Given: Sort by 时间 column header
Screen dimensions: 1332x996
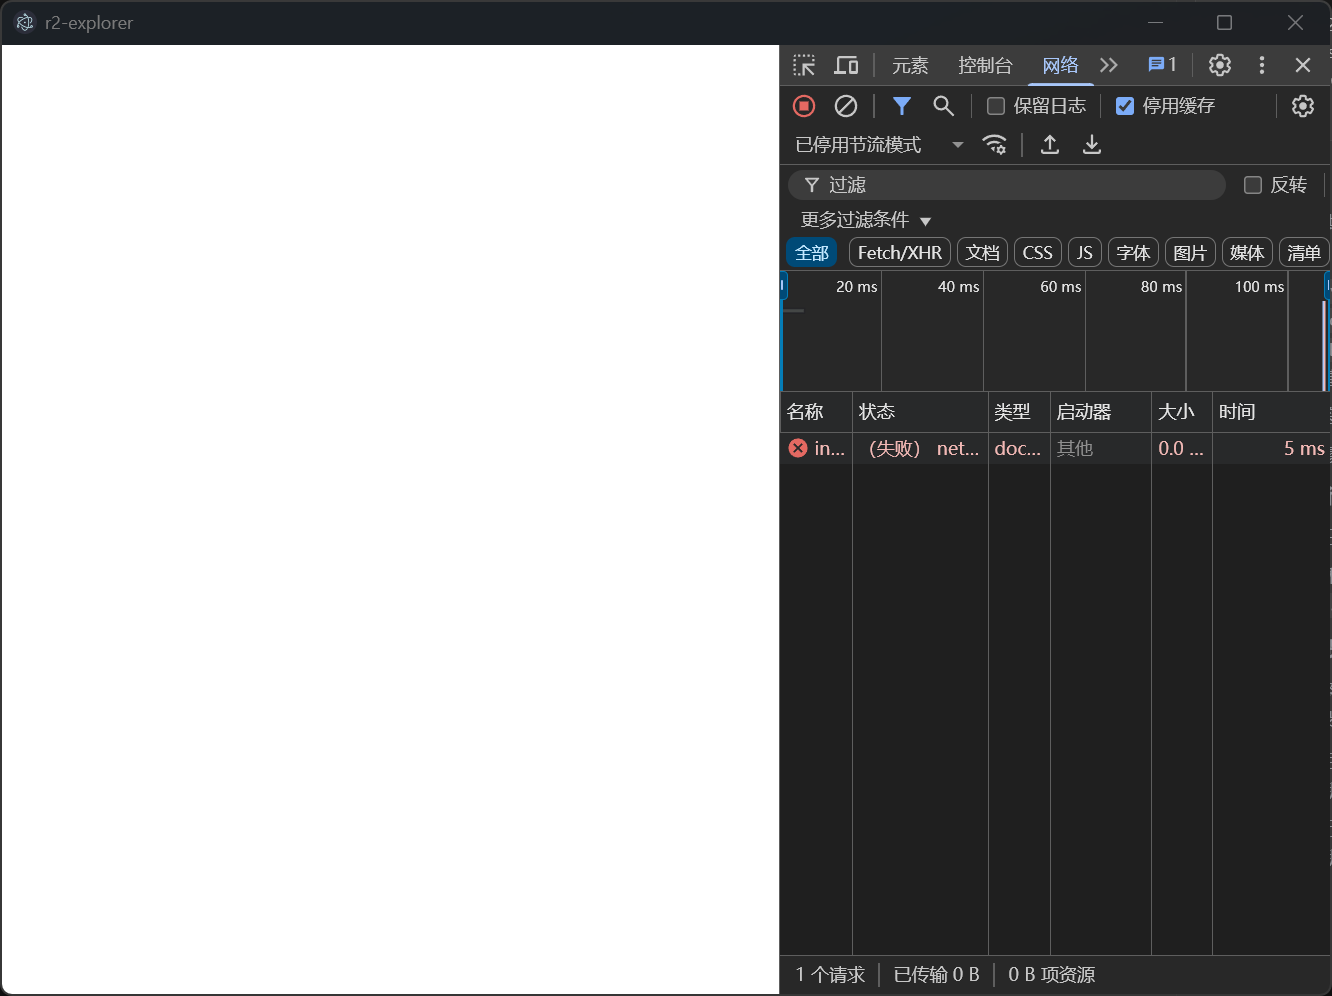Looking at the screenshot, I should point(1271,412).
